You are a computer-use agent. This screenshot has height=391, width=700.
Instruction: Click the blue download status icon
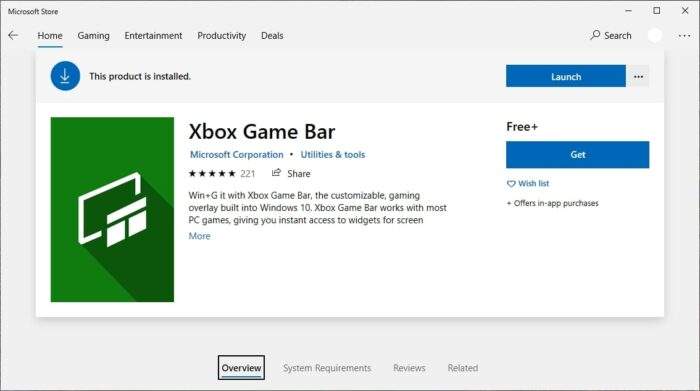click(65, 76)
